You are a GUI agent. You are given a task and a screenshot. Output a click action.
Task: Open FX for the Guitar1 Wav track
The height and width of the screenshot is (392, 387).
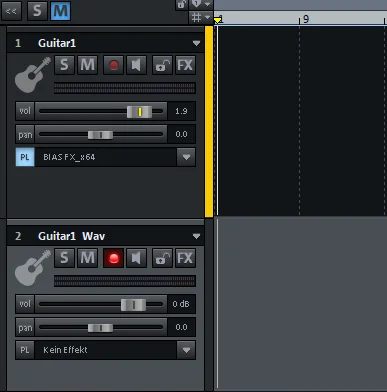point(185,258)
